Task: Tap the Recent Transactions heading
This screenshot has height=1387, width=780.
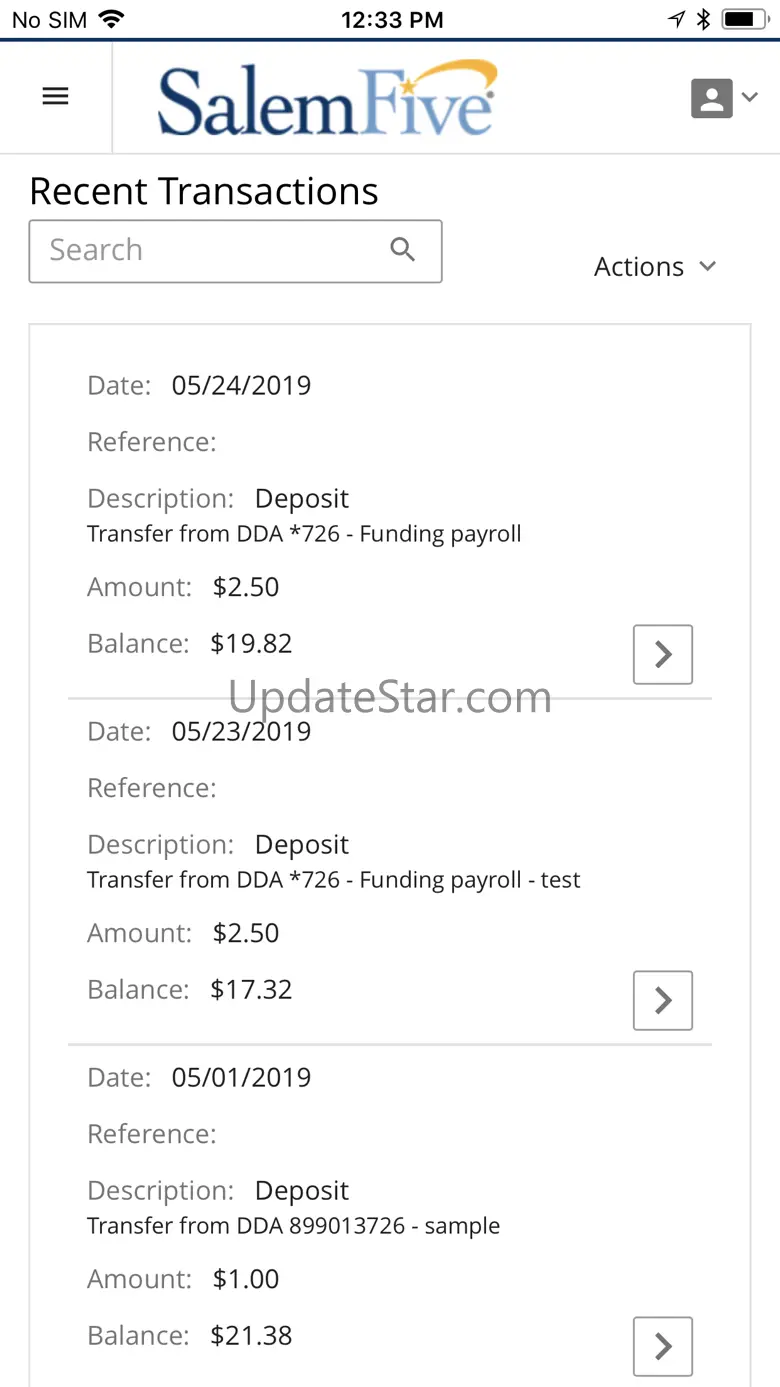Action: [x=204, y=191]
